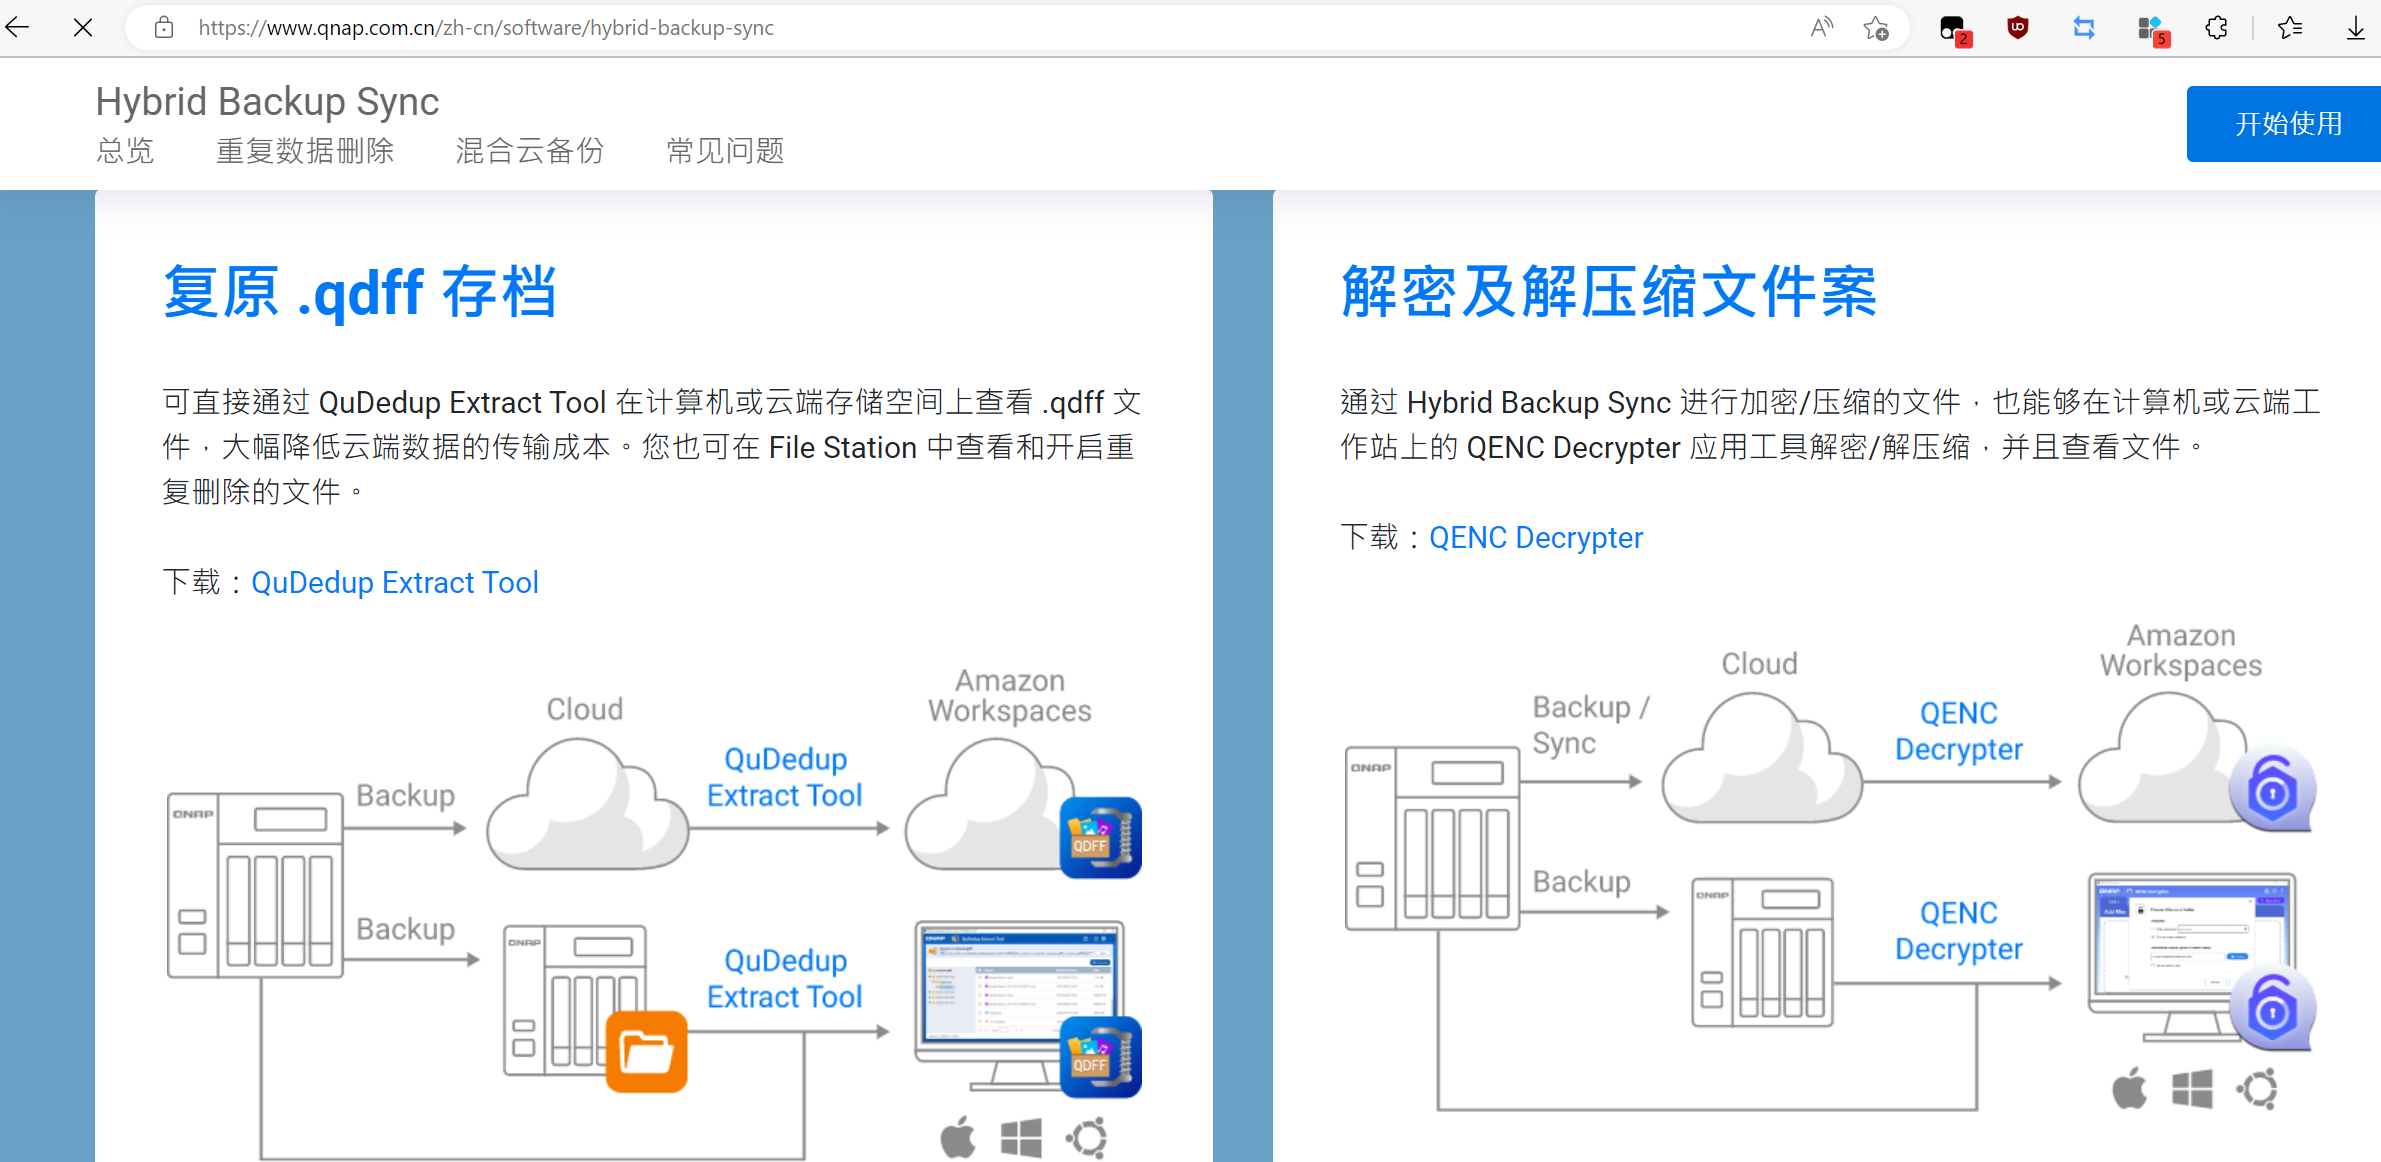The width and height of the screenshot is (2381, 1162).
Task: Click the address bar URL
Action: (486, 28)
